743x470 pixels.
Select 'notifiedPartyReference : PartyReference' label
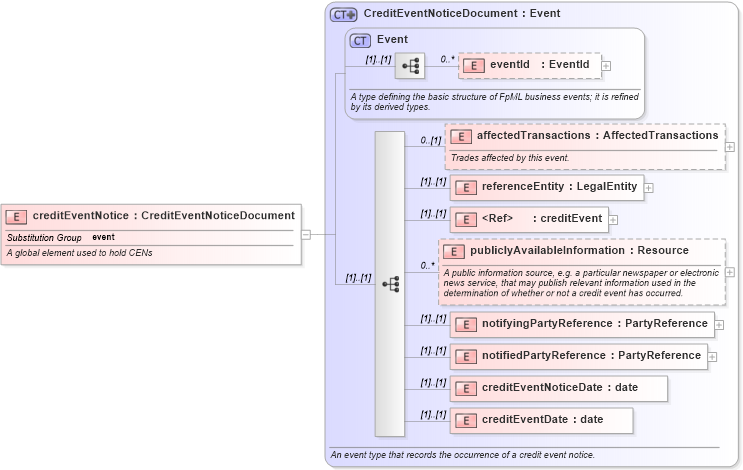point(591,355)
